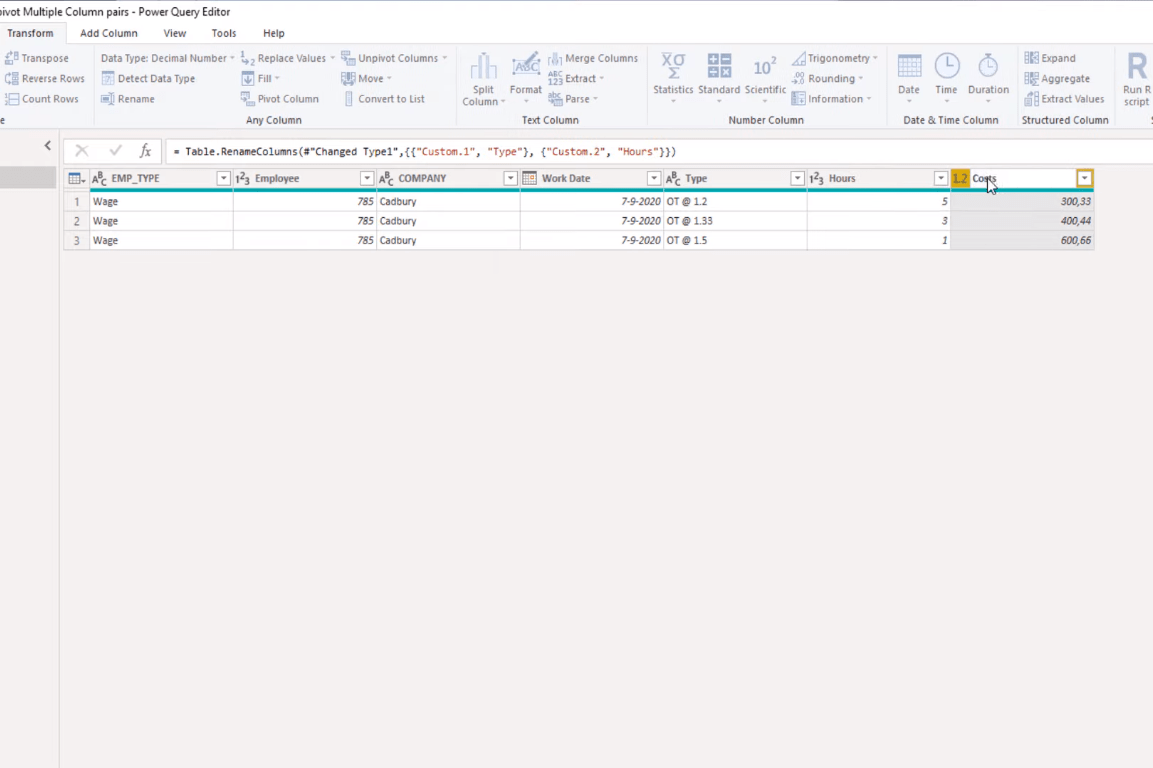
Task: Click Count Rows tool
Action: tap(42, 99)
